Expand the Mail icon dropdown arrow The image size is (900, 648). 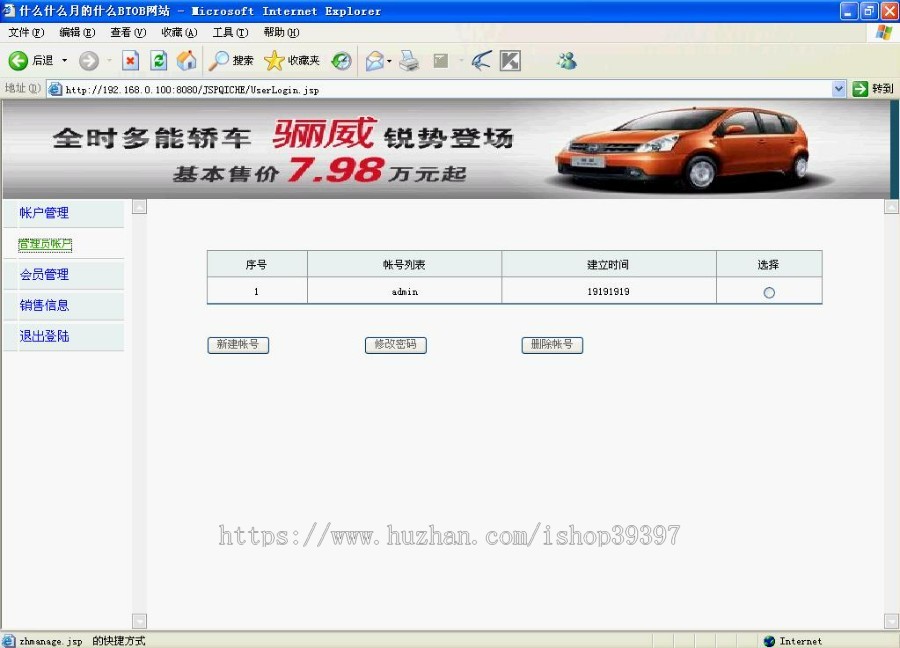390,61
